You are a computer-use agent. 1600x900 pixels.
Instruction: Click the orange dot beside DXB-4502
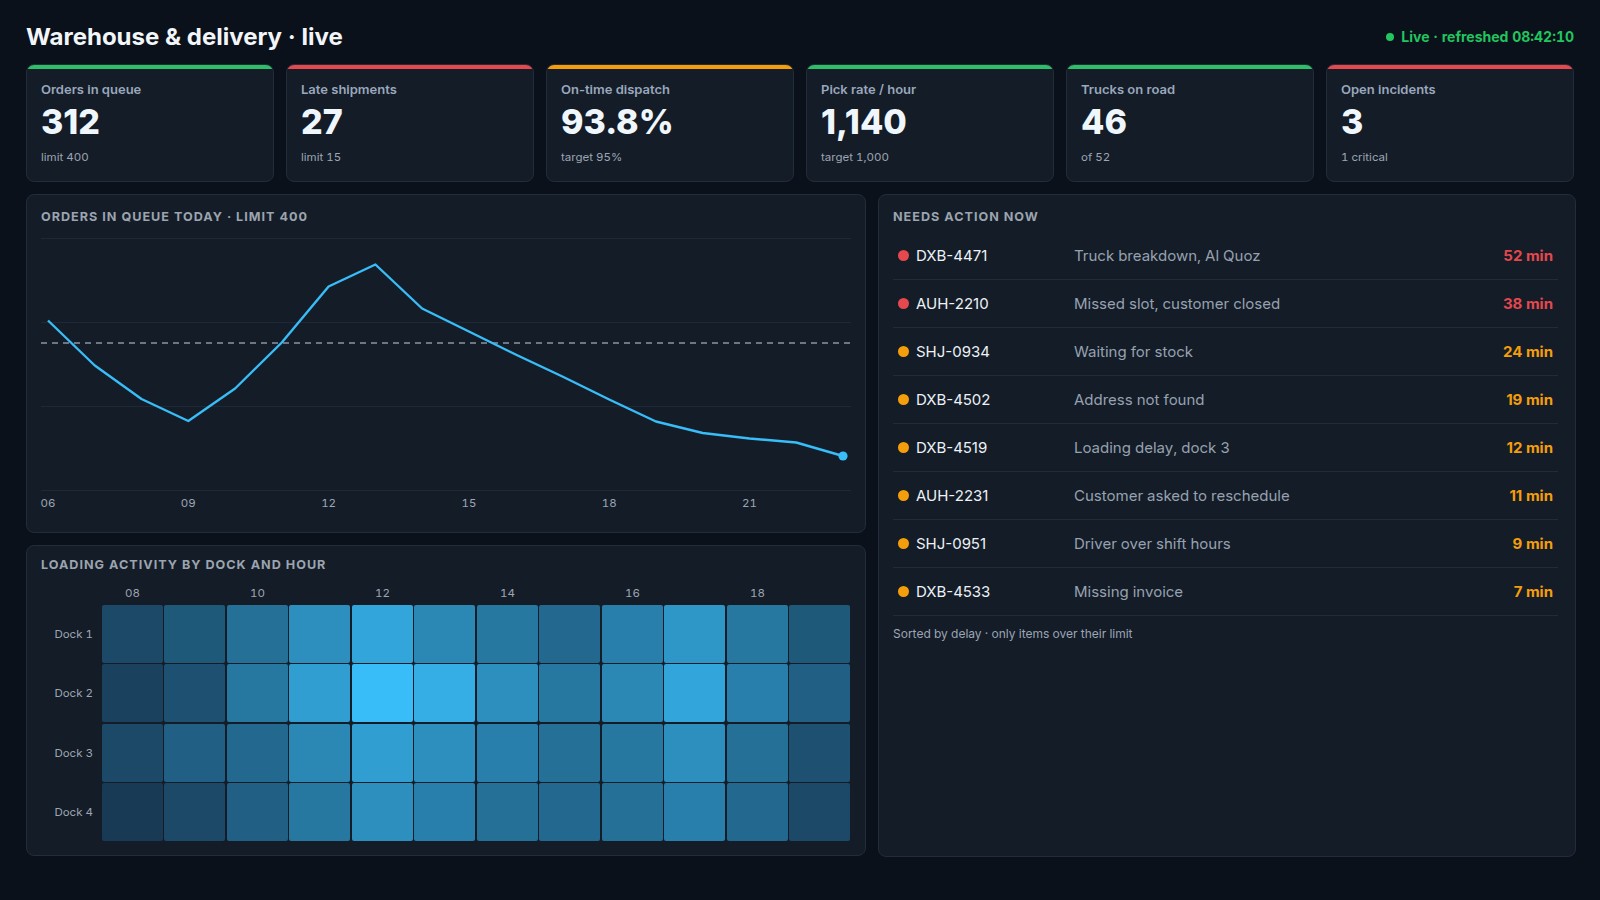[x=903, y=400]
